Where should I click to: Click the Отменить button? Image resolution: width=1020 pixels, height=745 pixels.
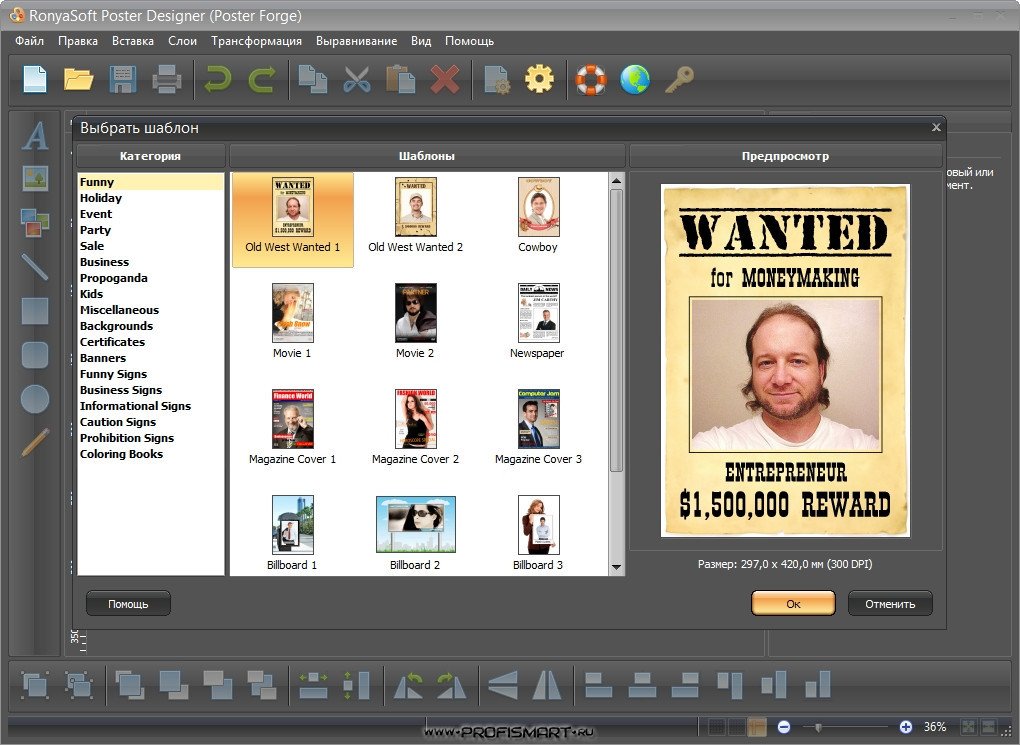[x=889, y=603]
